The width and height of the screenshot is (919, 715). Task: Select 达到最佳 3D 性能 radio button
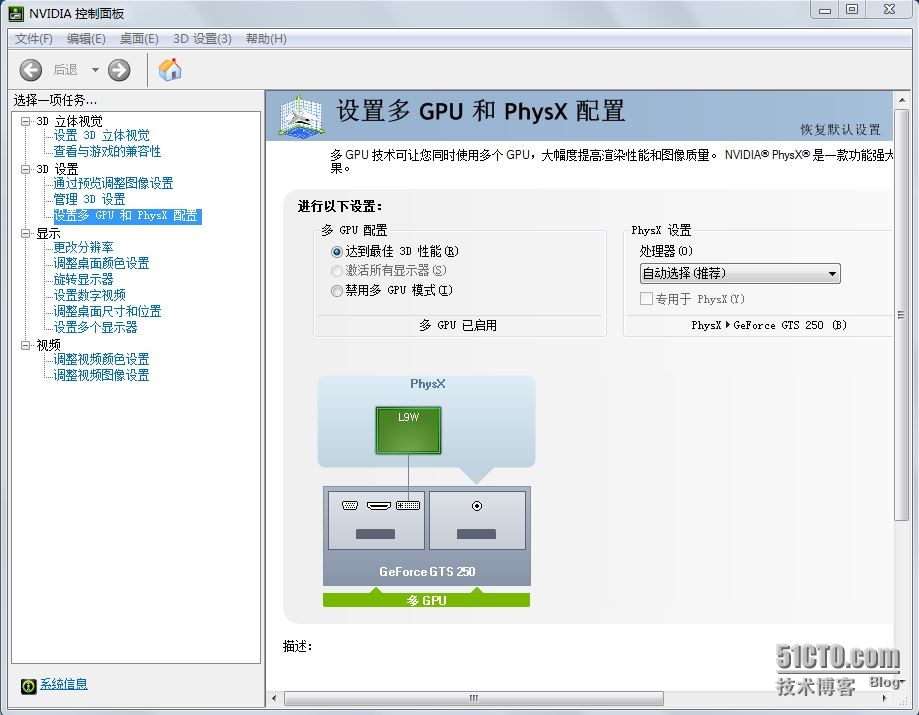coord(336,252)
